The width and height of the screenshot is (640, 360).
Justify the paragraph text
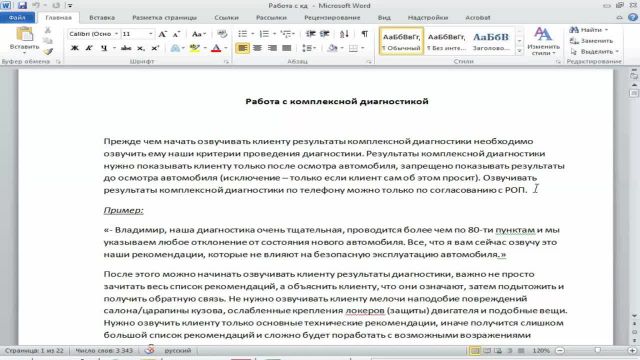(x=287, y=48)
